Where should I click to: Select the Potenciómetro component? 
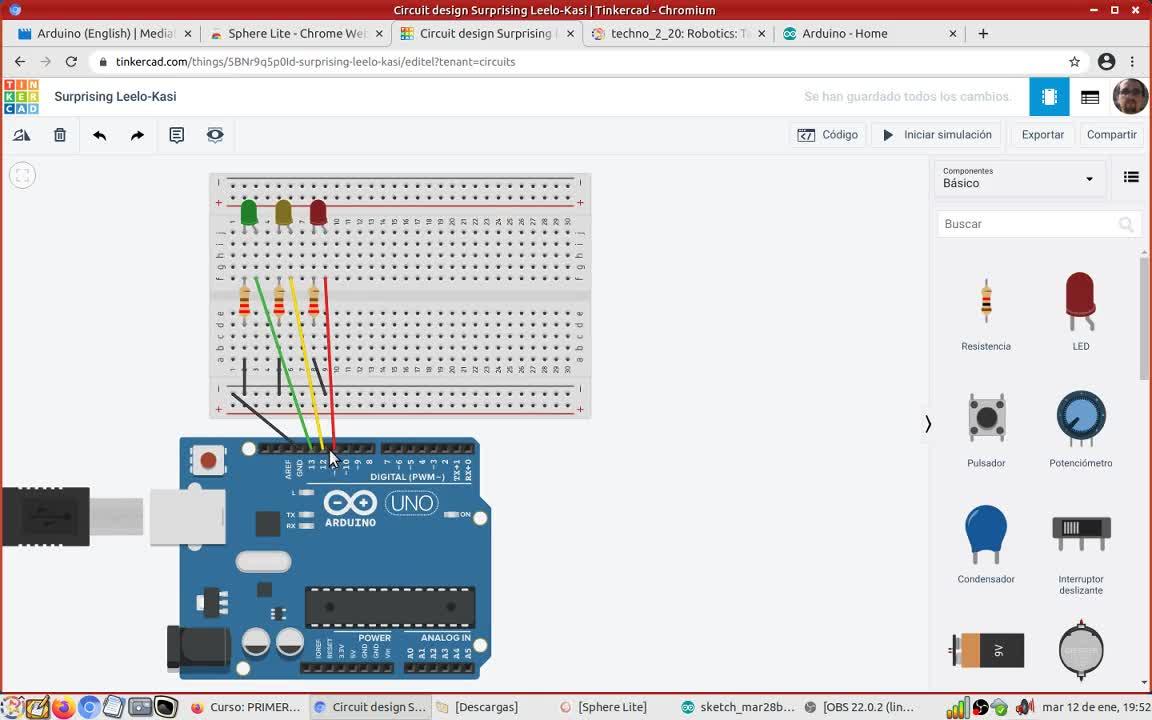(x=1080, y=420)
